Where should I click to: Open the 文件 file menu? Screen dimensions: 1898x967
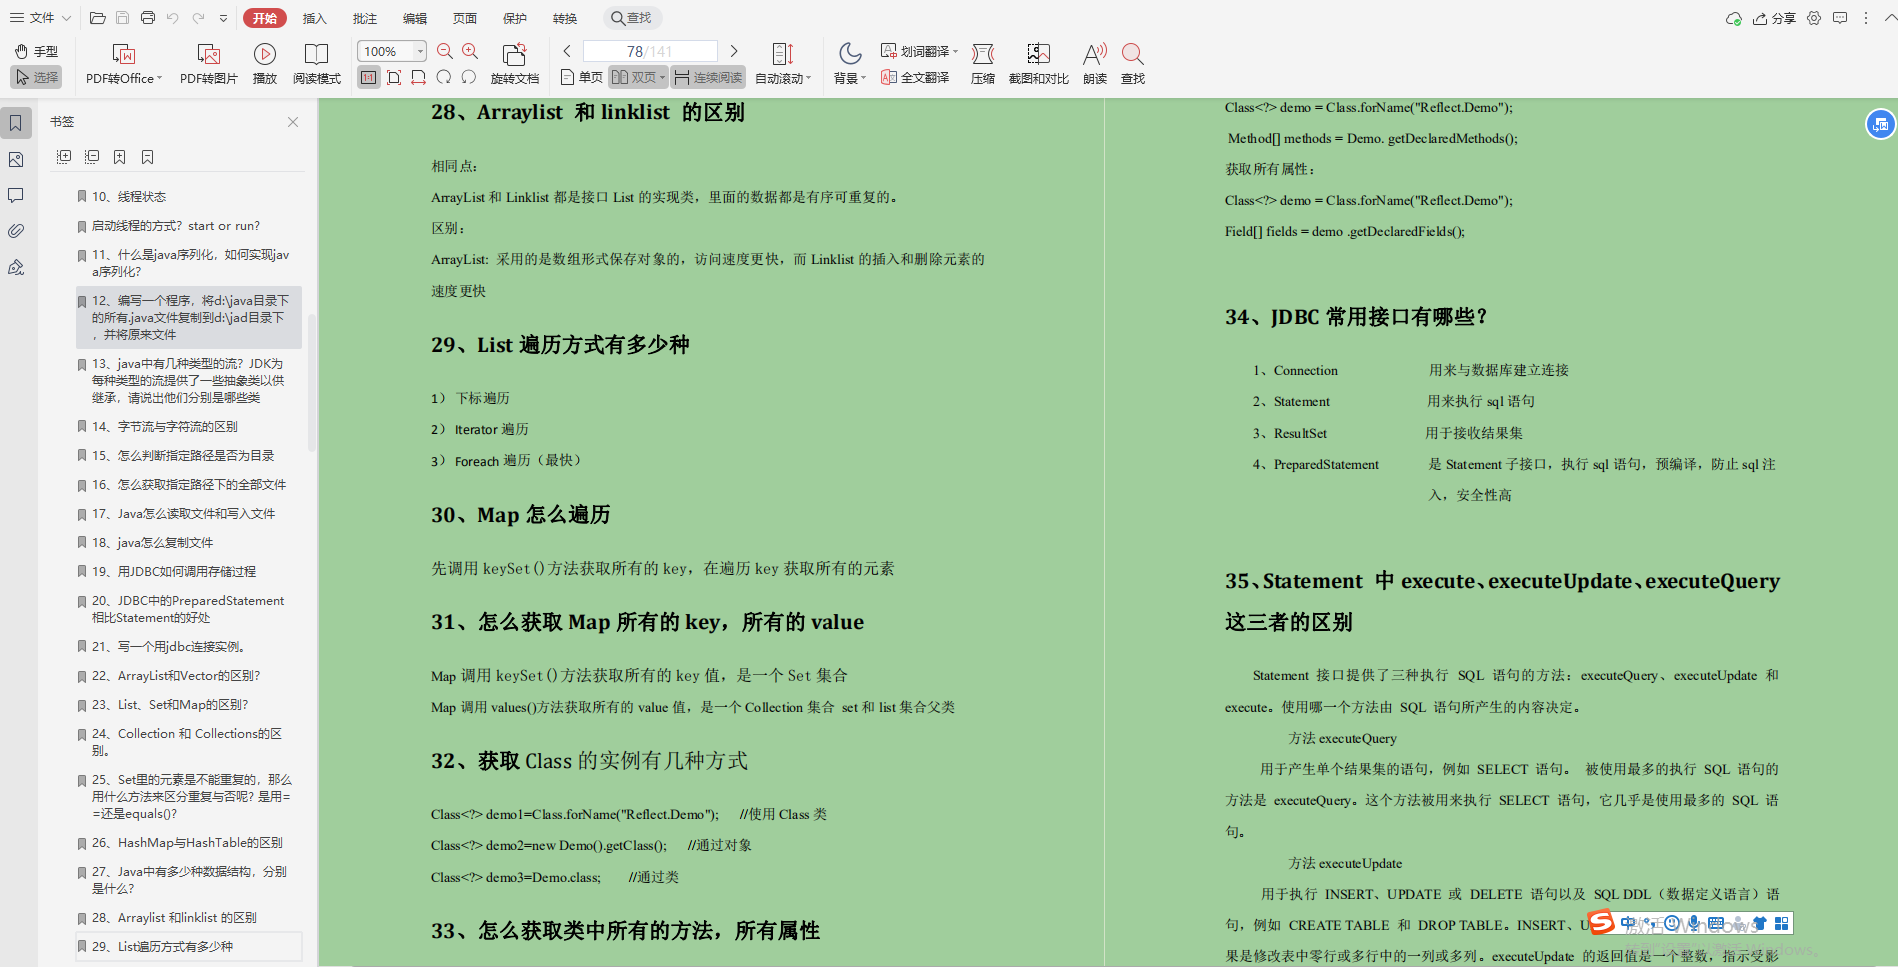[40, 18]
